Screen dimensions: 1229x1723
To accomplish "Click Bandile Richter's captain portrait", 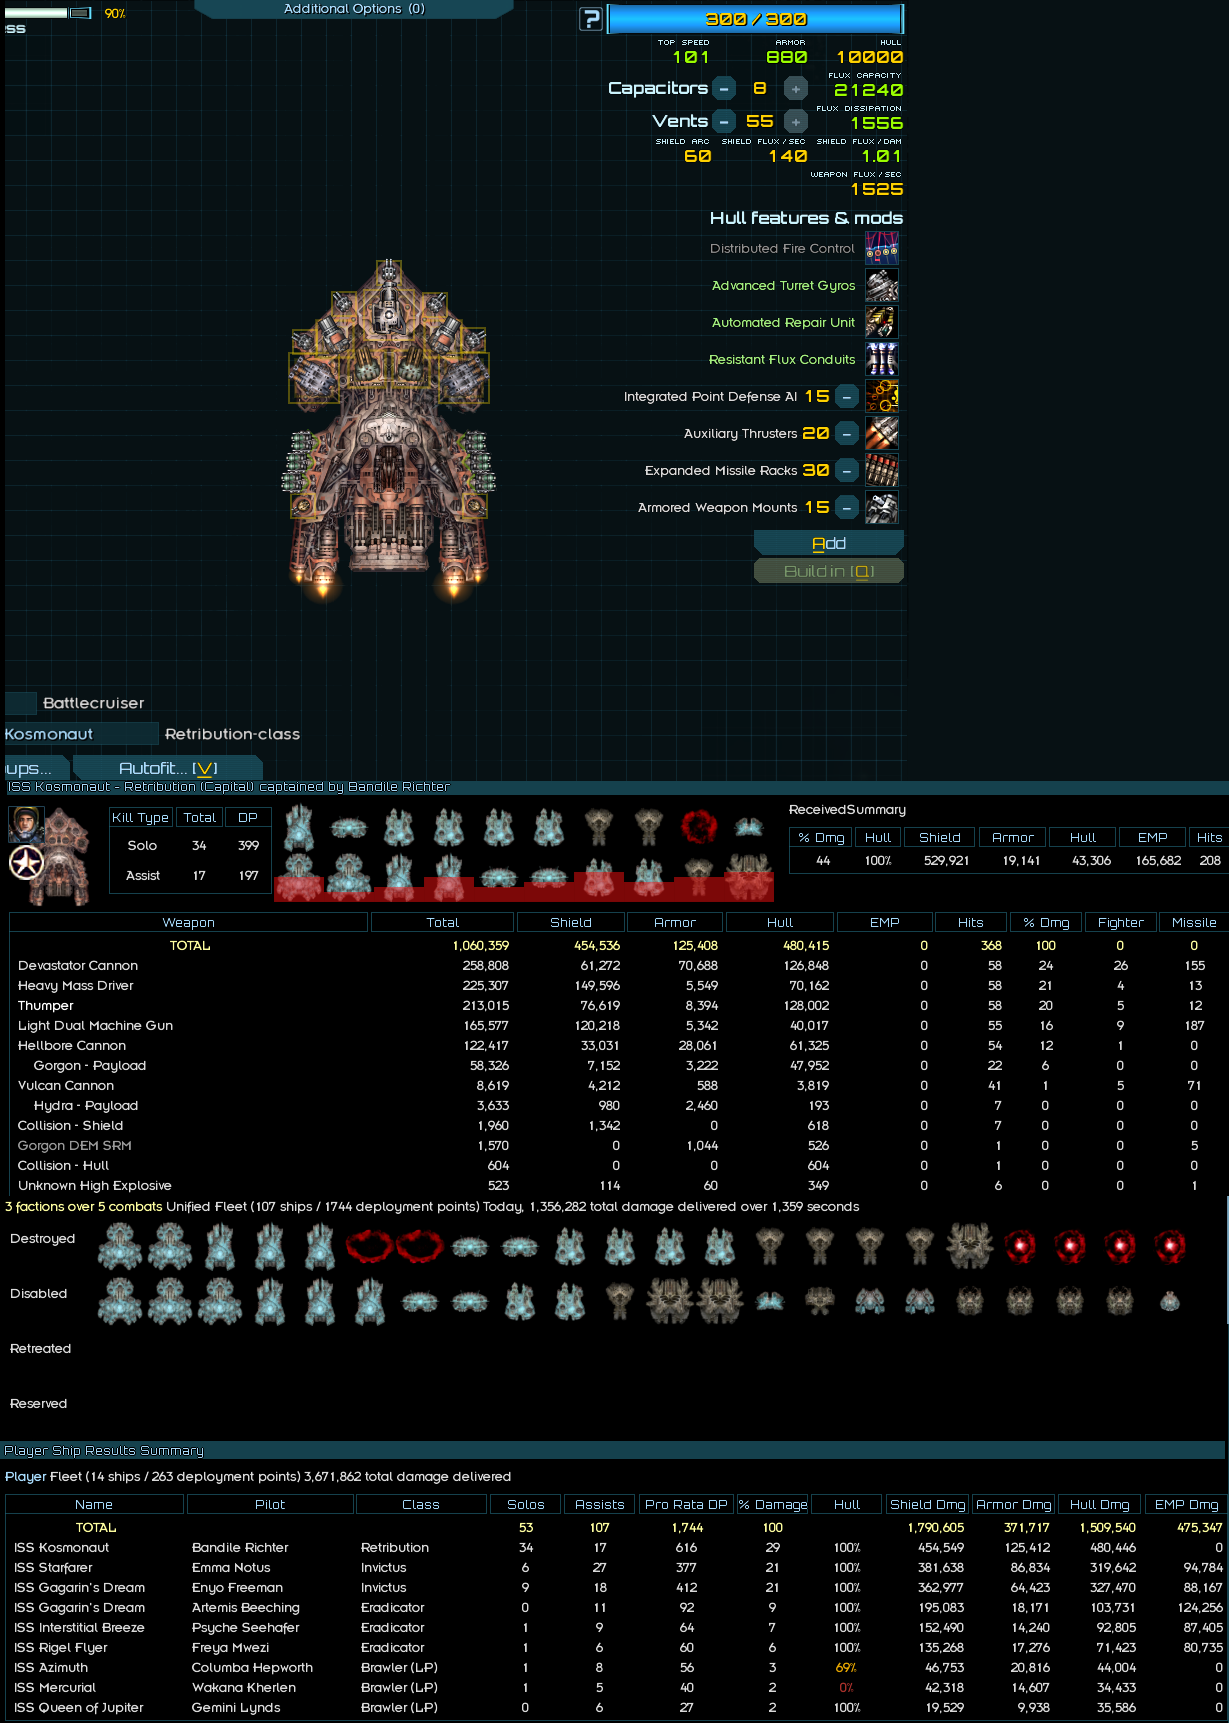I will (x=26, y=825).
